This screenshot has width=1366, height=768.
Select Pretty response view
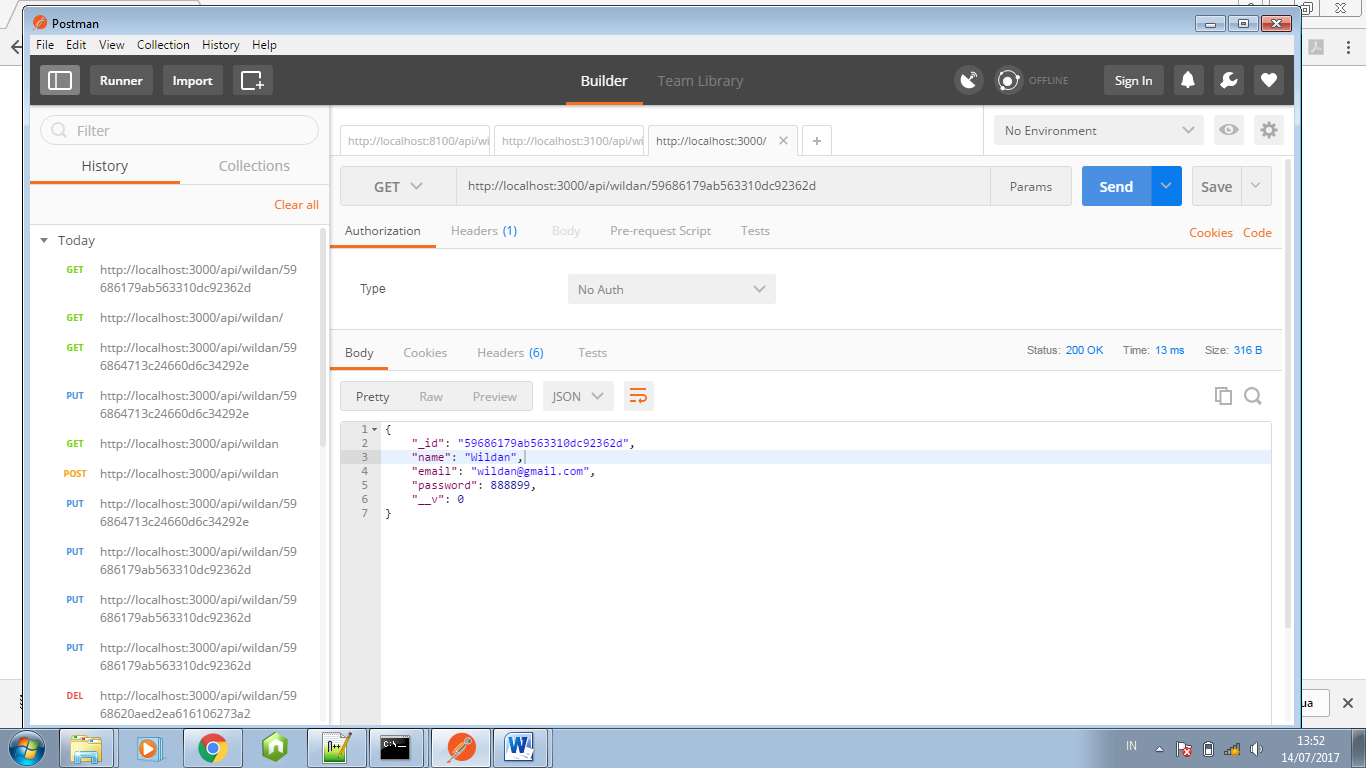pos(372,396)
